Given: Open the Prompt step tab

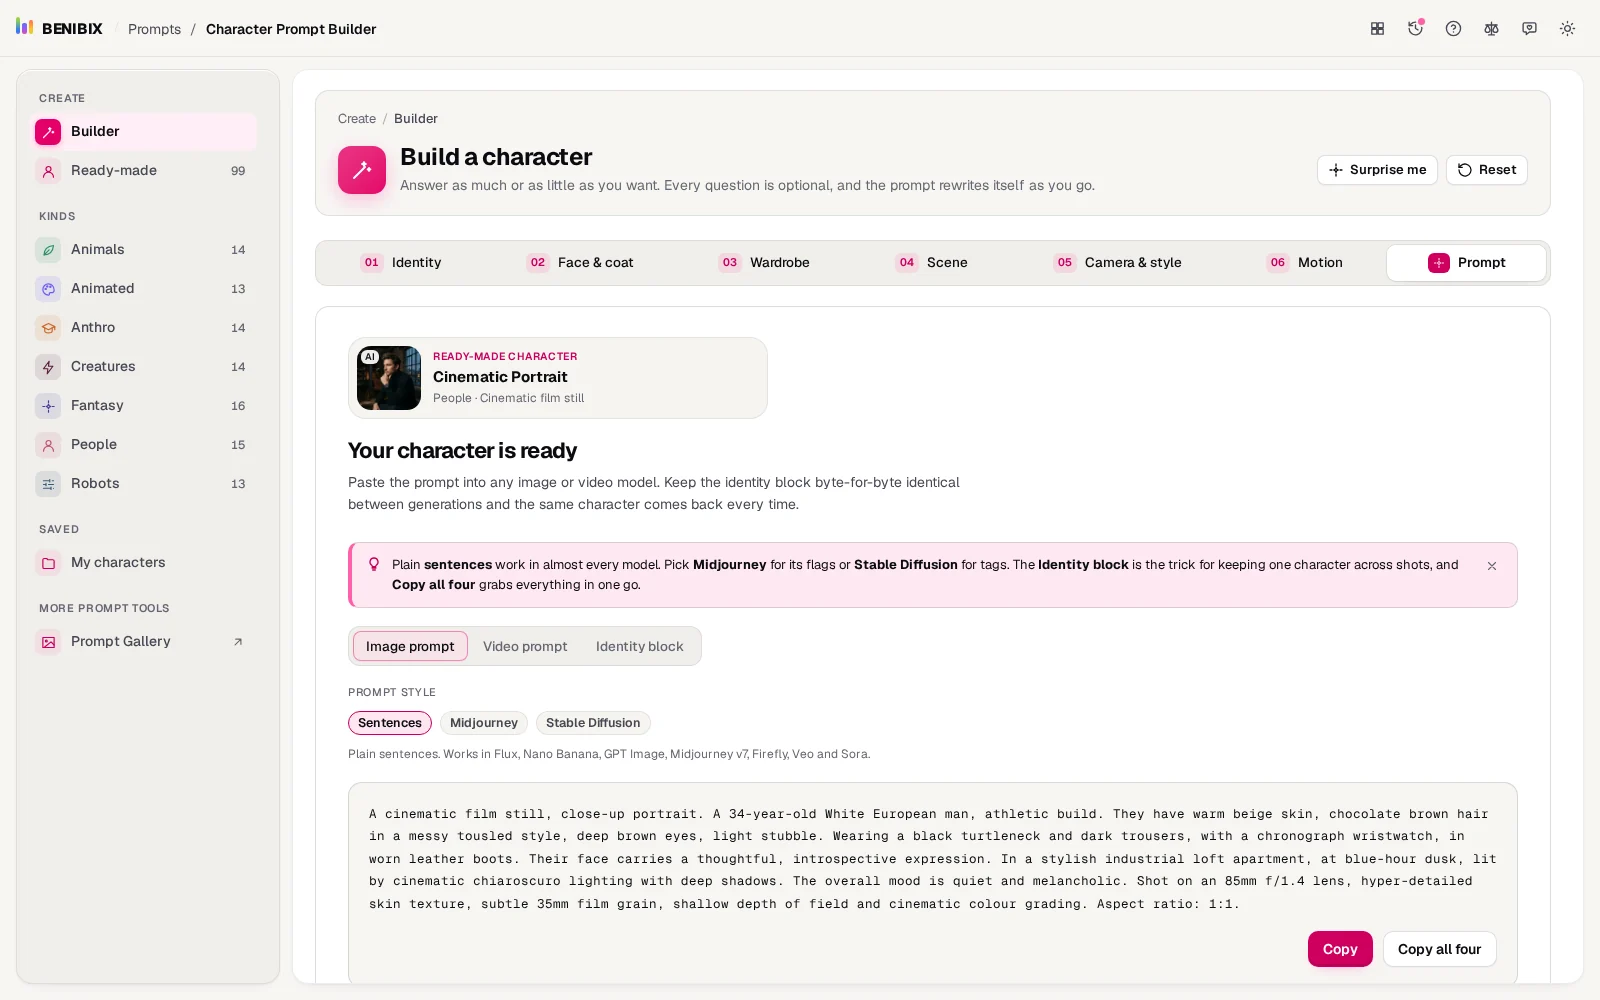Looking at the screenshot, I should click(1467, 263).
